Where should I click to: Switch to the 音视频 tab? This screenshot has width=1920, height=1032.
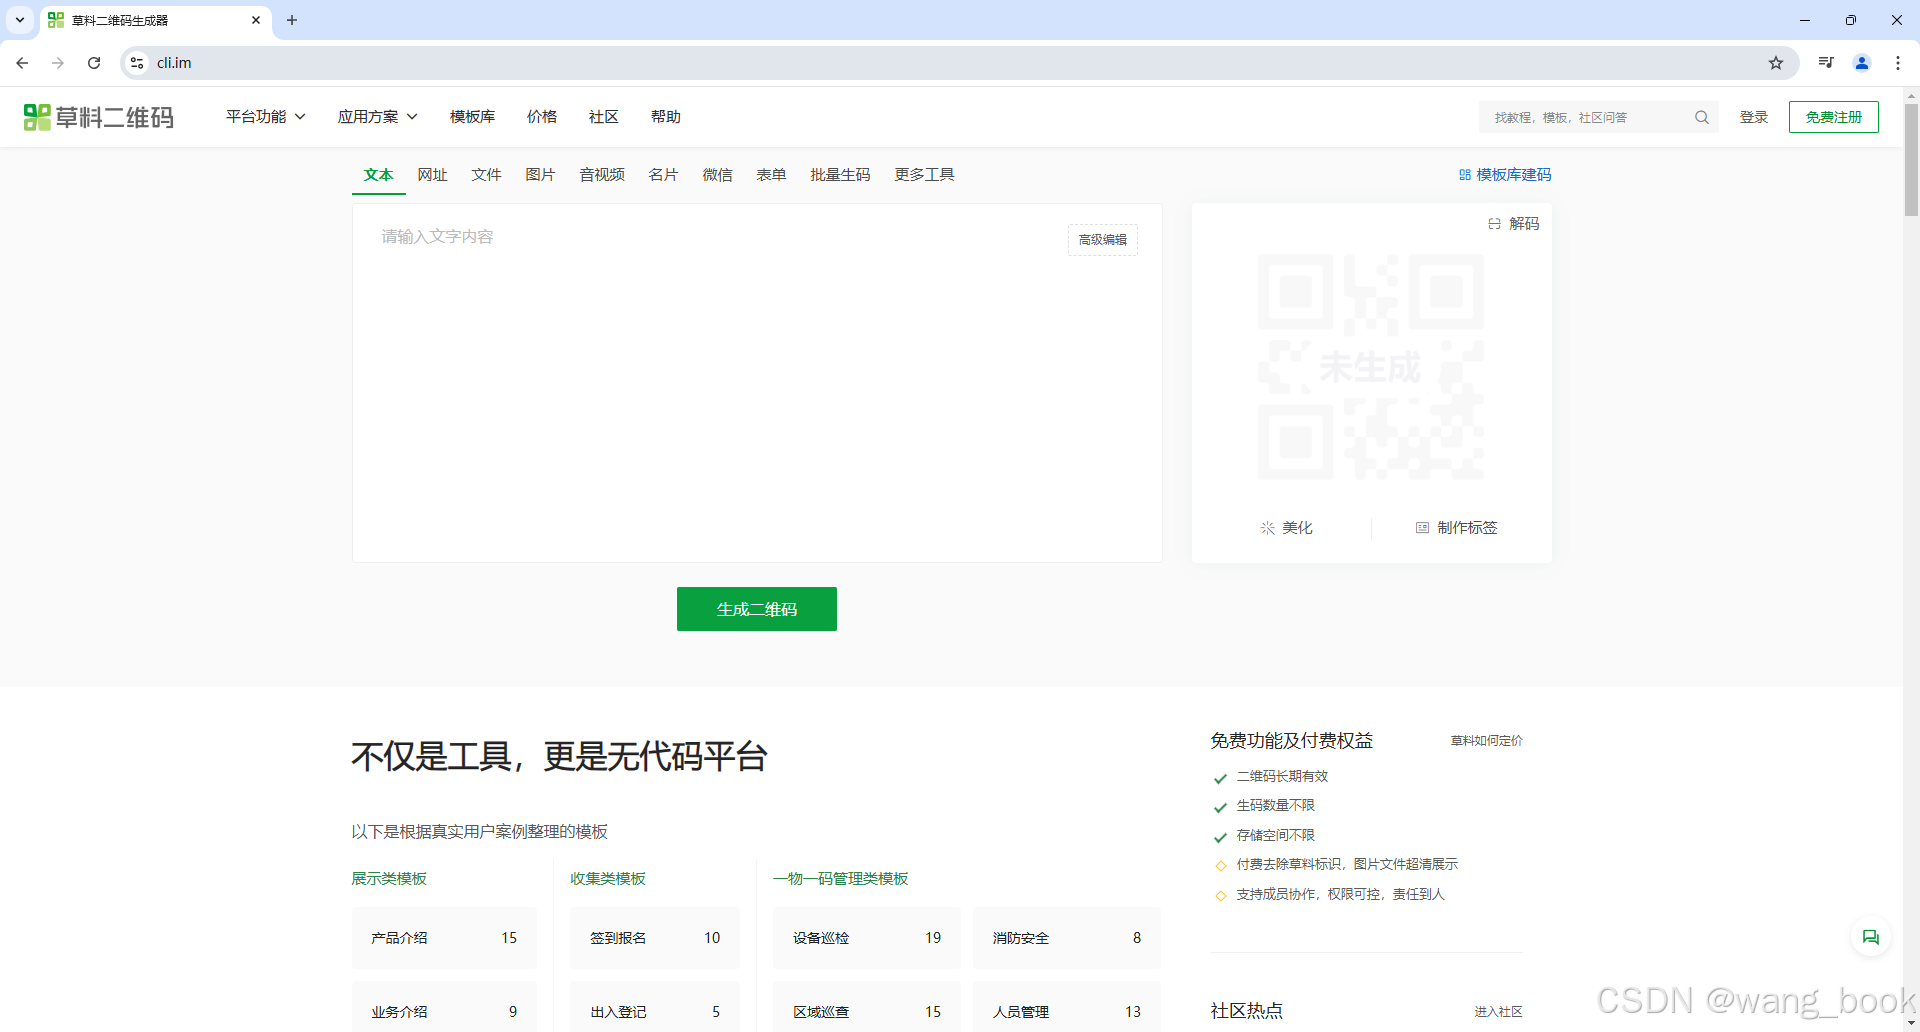[x=602, y=175]
